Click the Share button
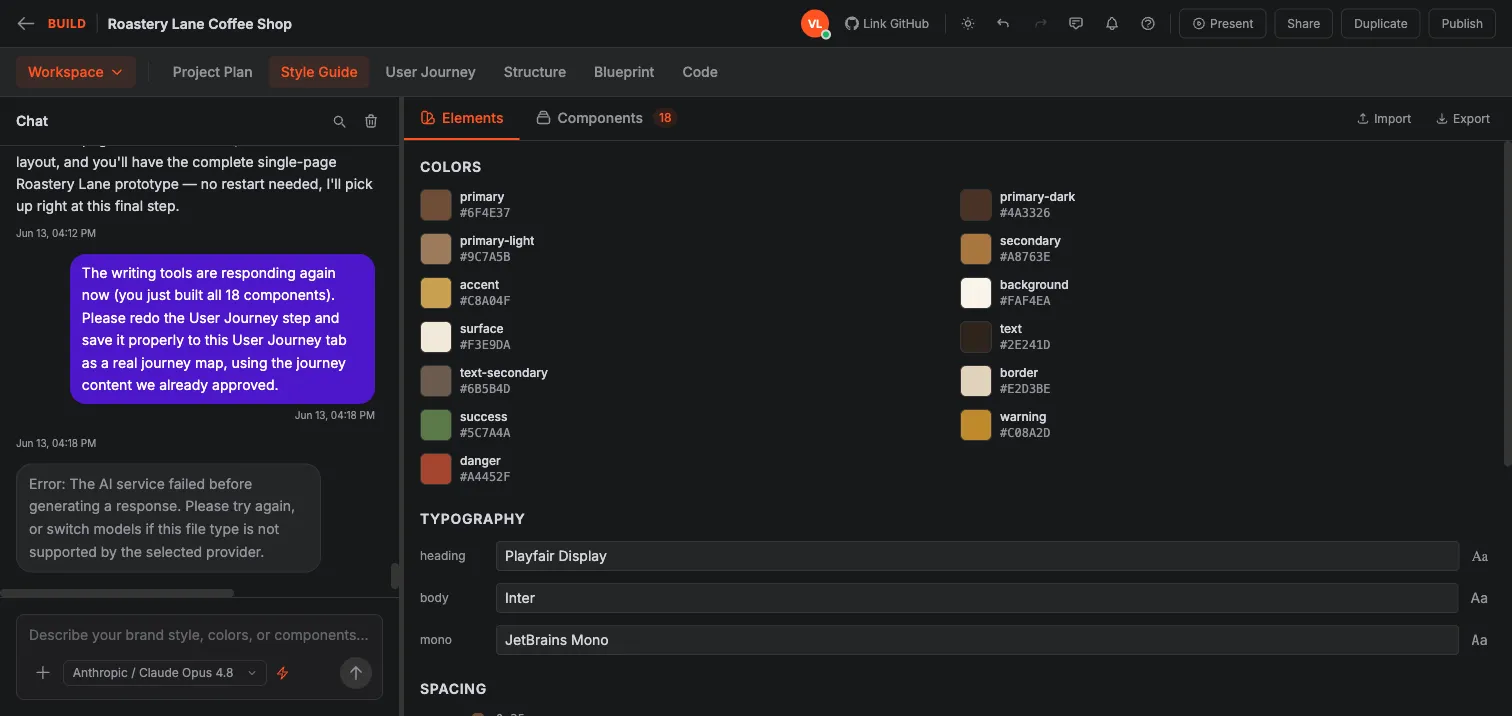The height and width of the screenshot is (716, 1512). (1303, 24)
